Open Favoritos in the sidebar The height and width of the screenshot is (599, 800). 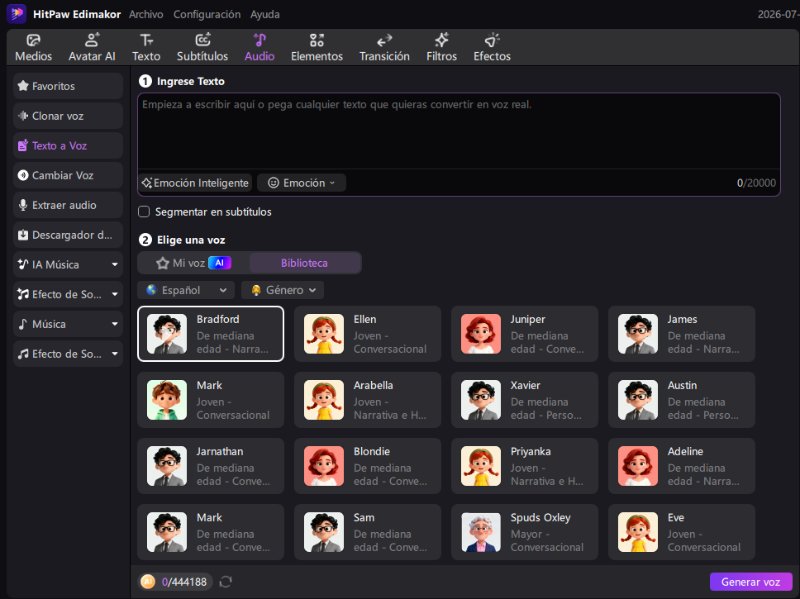pyautogui.click(x=68, y=86)
